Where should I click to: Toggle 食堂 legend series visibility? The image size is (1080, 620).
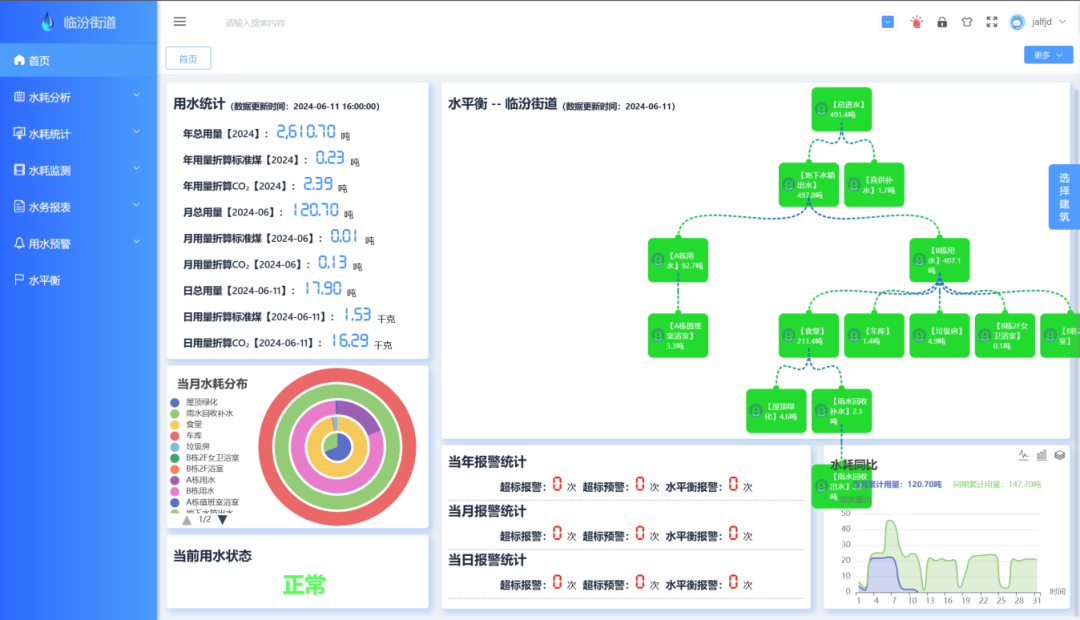click(x=193, y=424)
